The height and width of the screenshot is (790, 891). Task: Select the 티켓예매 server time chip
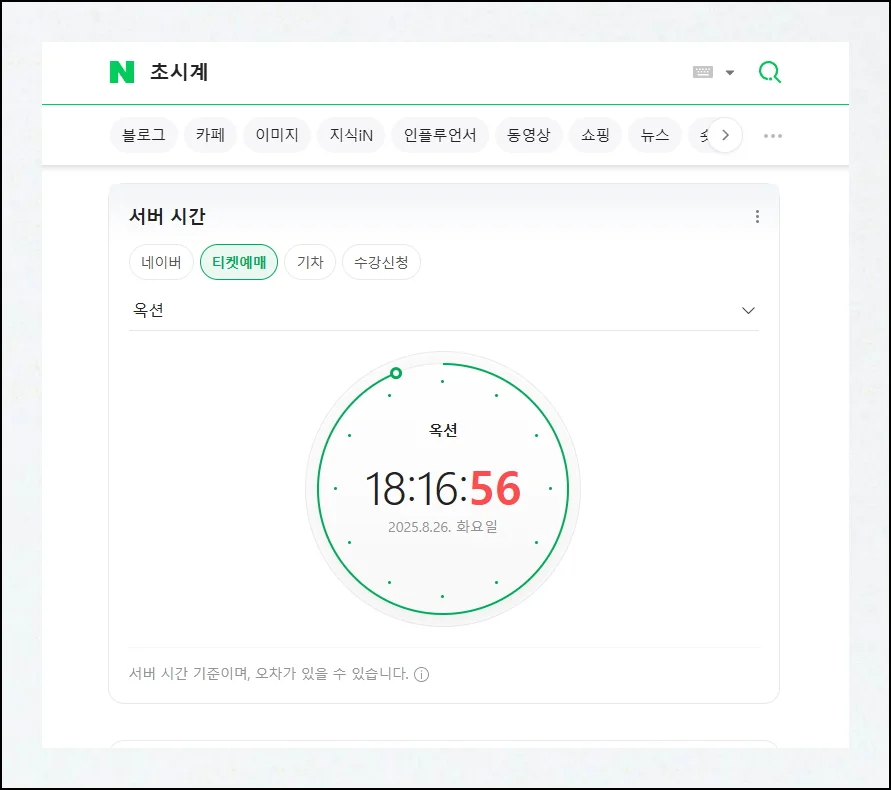tap(239, 263)
